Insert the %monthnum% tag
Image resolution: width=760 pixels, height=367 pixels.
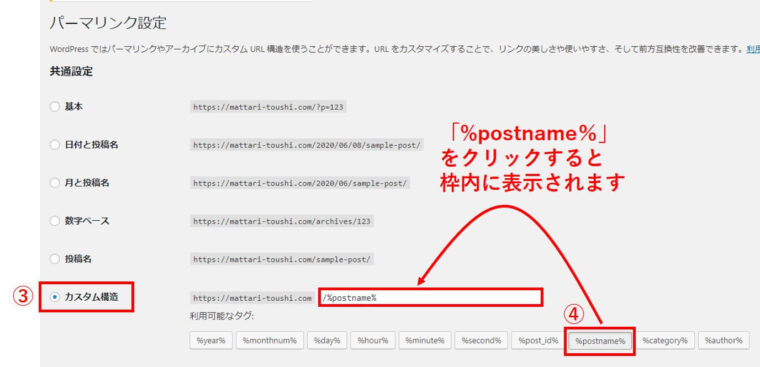pyautogui.click(x=269, y=340)
